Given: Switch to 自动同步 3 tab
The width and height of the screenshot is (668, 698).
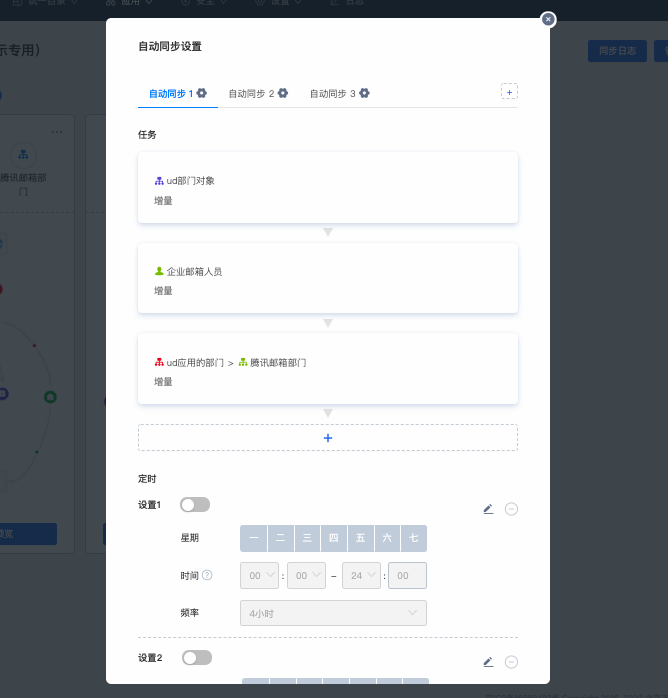Looking at the screenshot, I should point(332,94).
